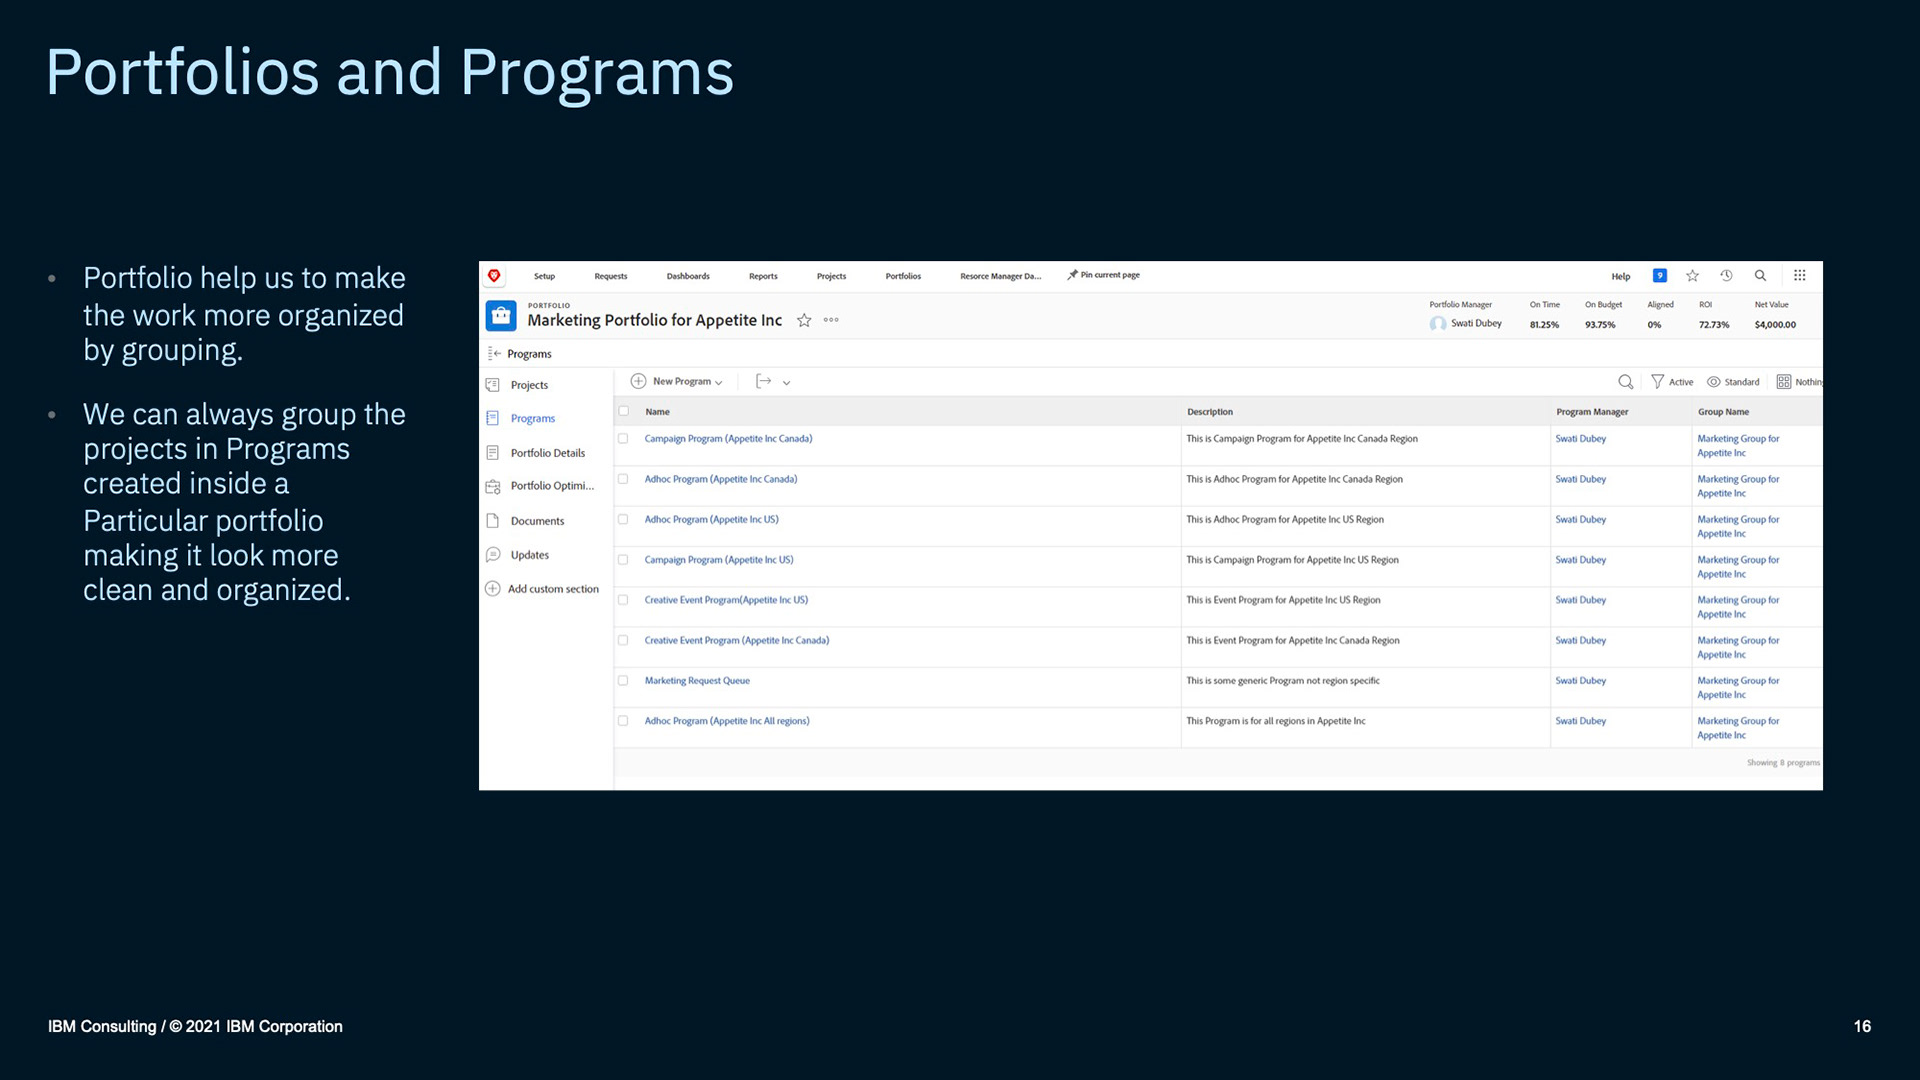Check Campaign Program (Appetite Inc US) row
Screen dimensions: 1920x1080
pos(623,560)
